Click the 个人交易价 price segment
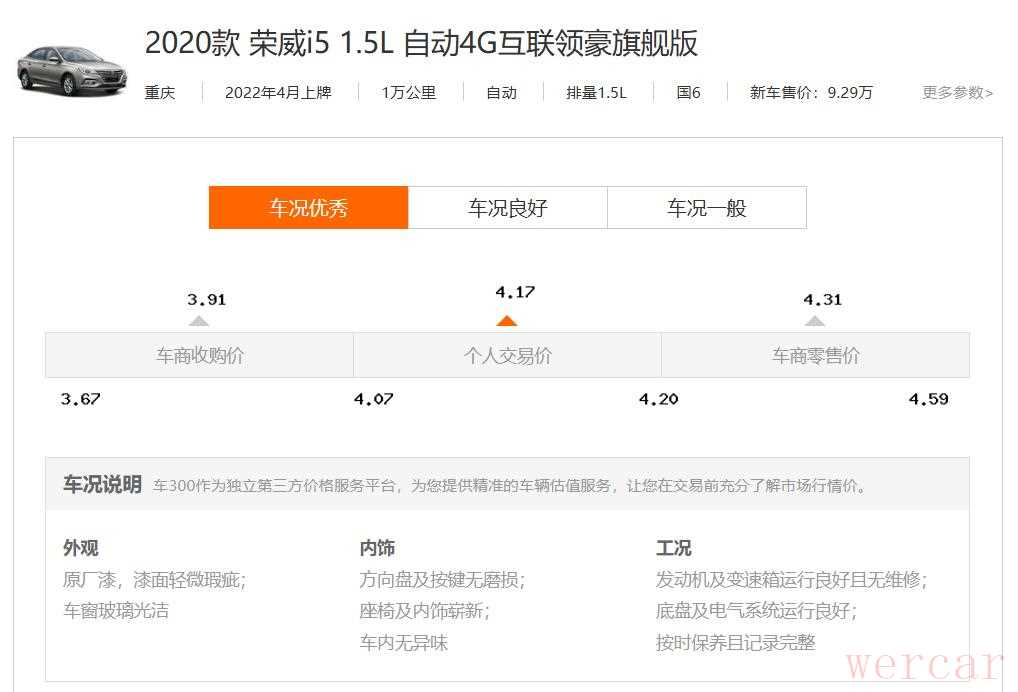The image size is (1018, 692). 507,355
